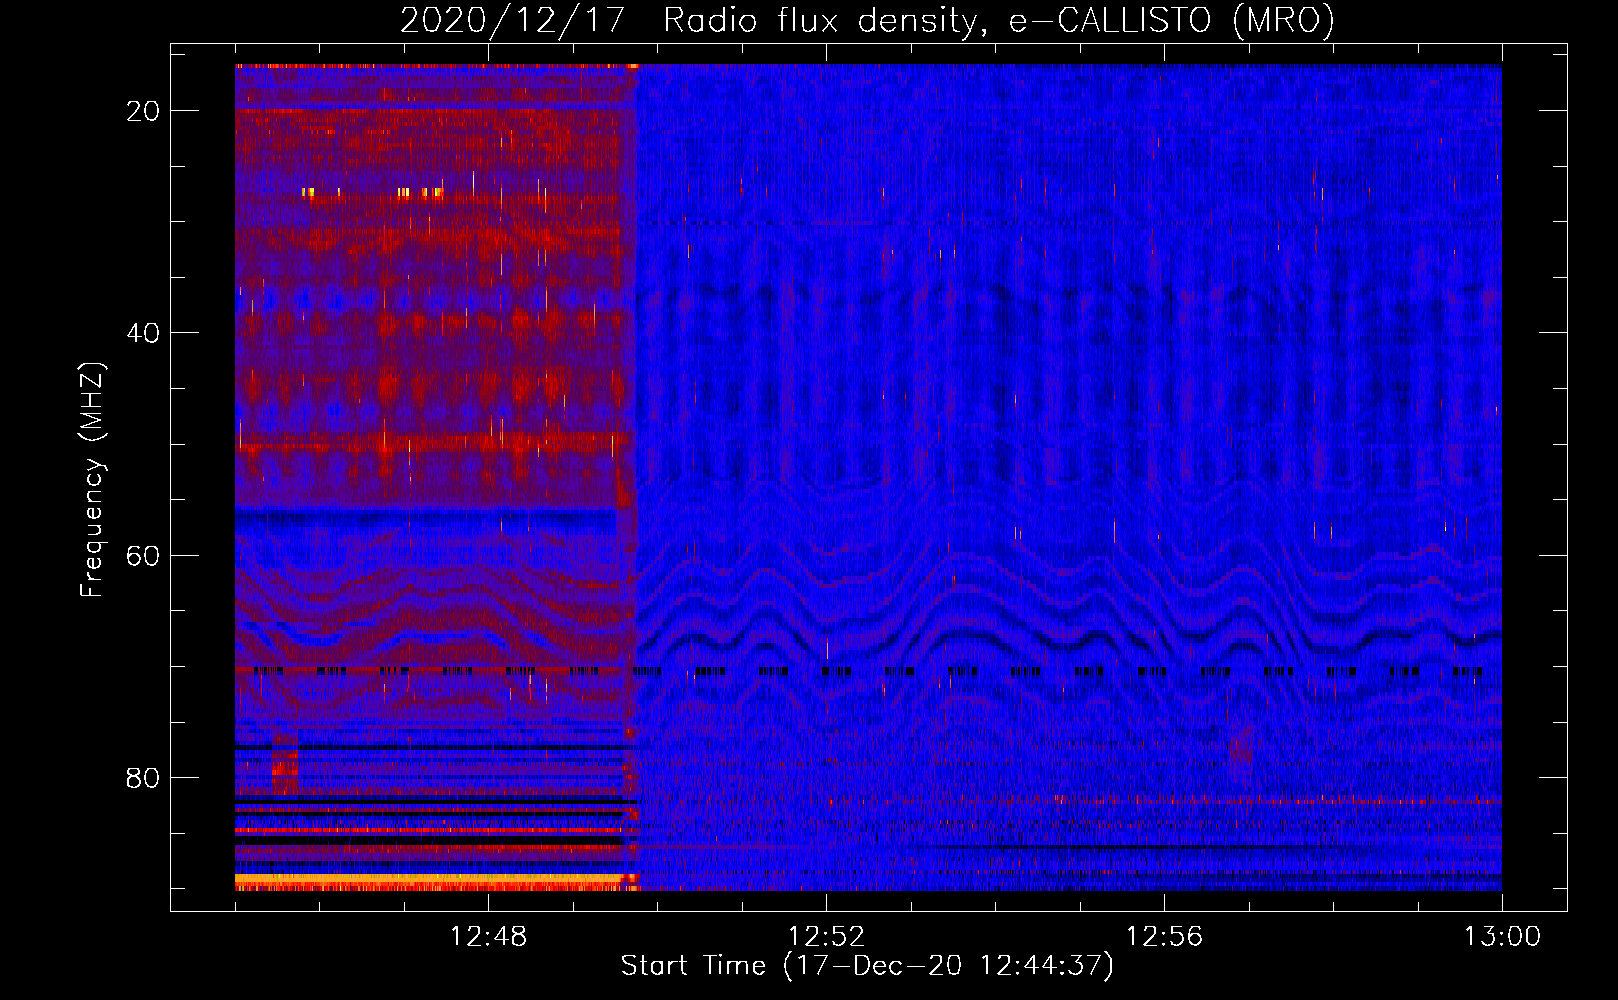1618x1000 pixels.
Task: Click the time tick label '13:00'
Action: [1502, 937]
